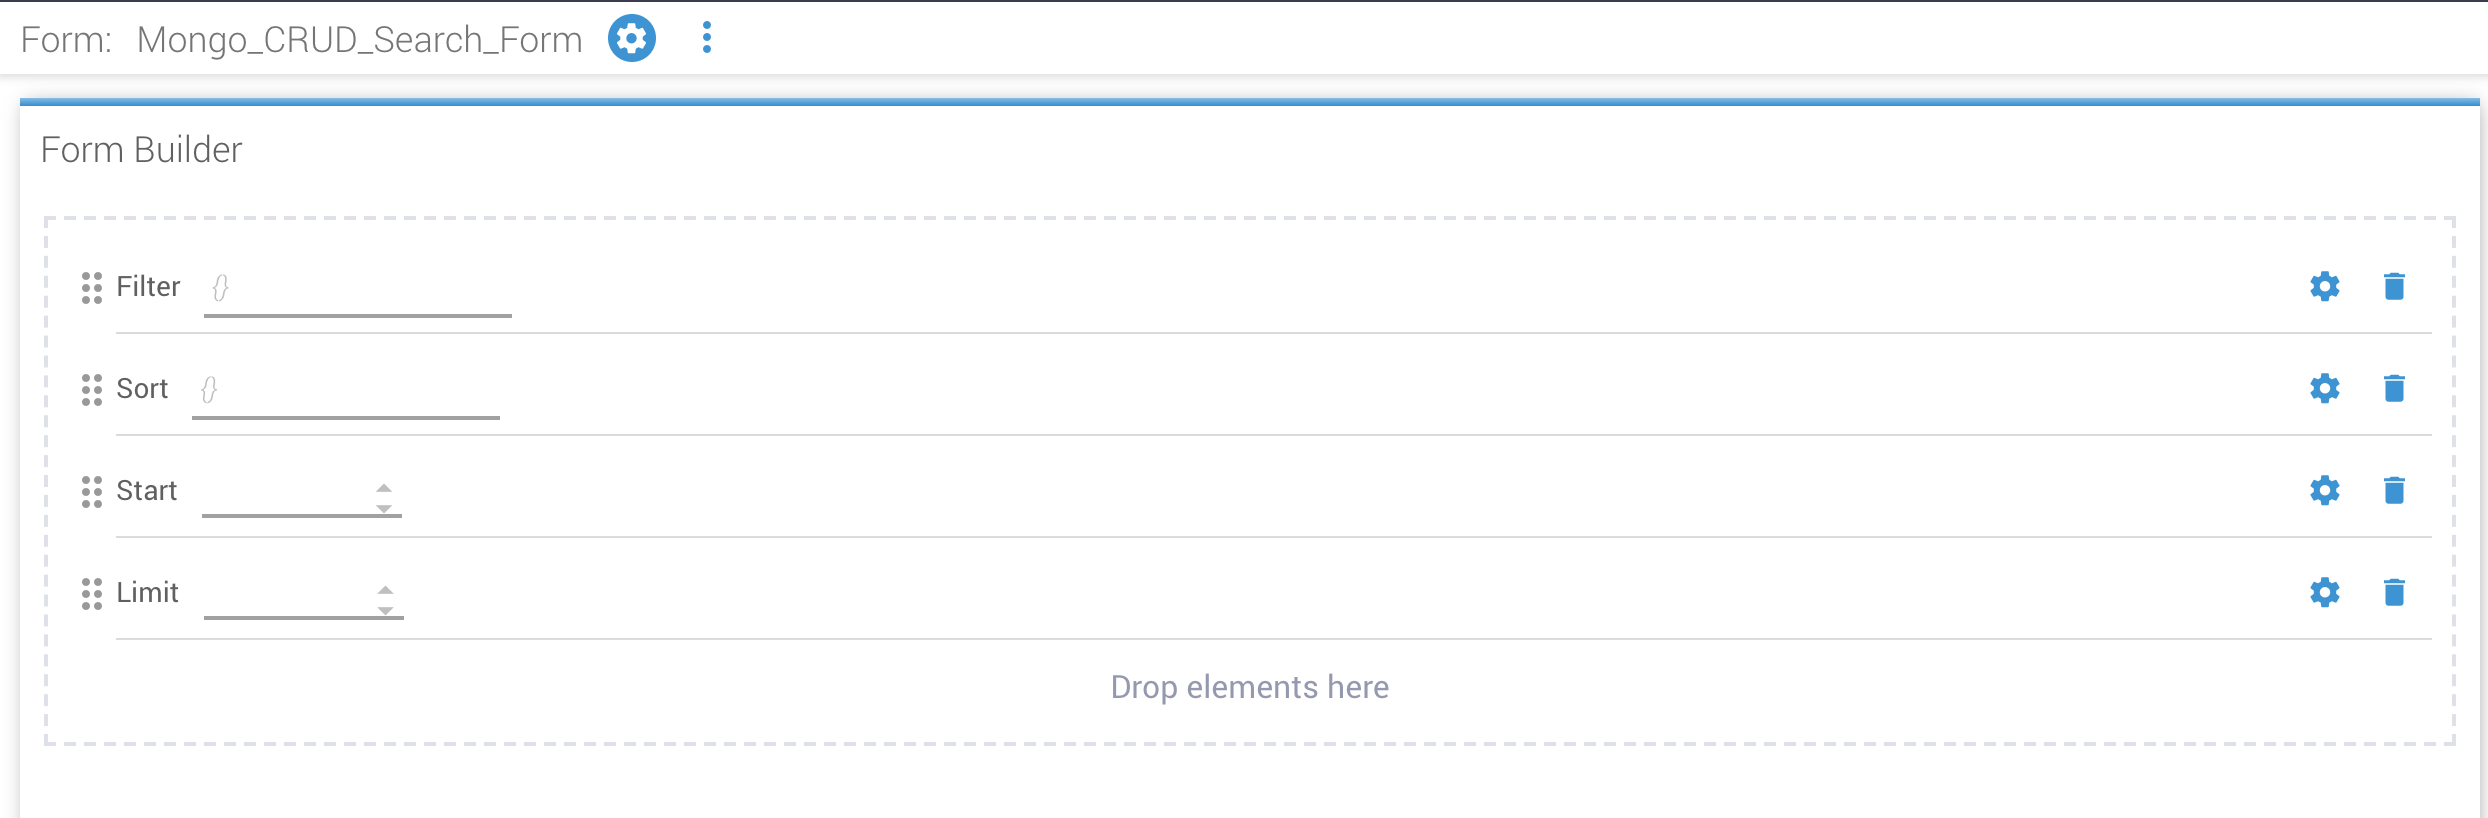The height and width of the screenshot is (818, 2488).
Task: Open Limit field settings via gear icon
Action: (x=2325, y=592)
